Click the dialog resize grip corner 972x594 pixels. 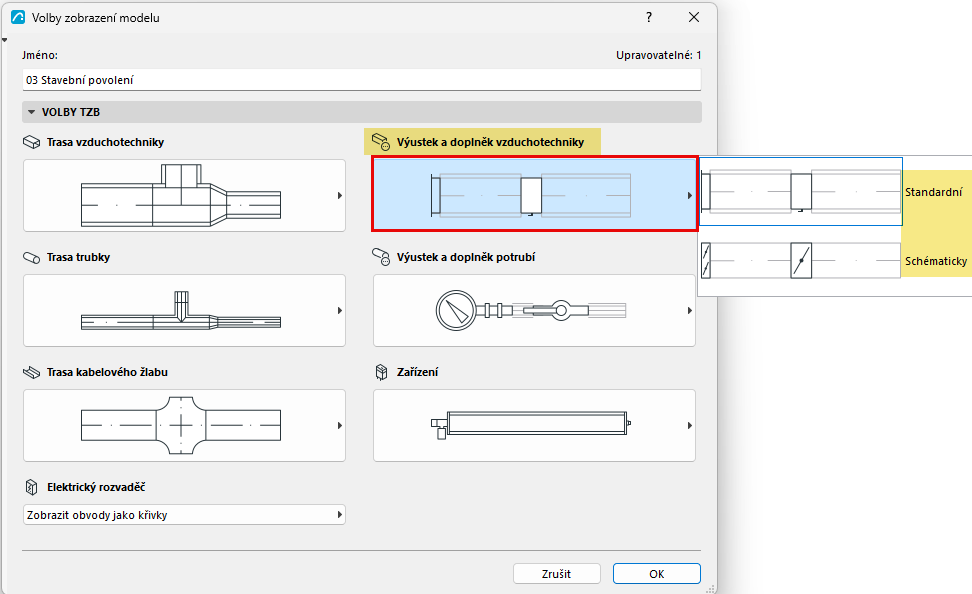(x=710, y=588)
